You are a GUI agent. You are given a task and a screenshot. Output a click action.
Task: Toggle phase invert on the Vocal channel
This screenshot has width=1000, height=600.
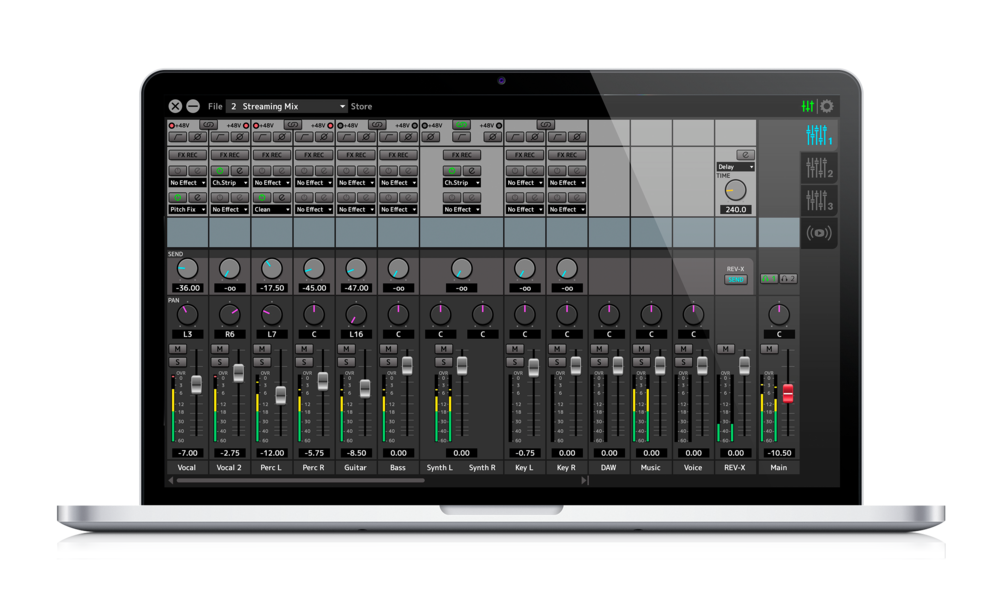pos(196,136)
